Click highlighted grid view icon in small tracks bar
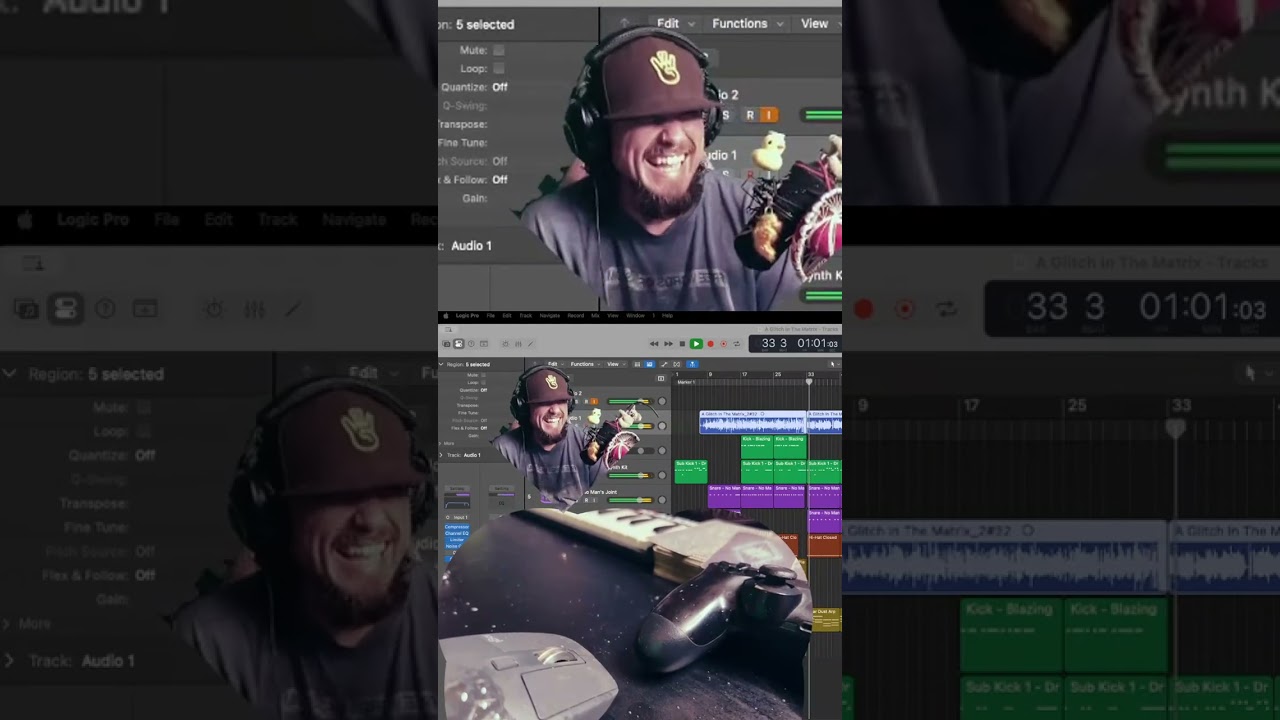 pos(650,364)
